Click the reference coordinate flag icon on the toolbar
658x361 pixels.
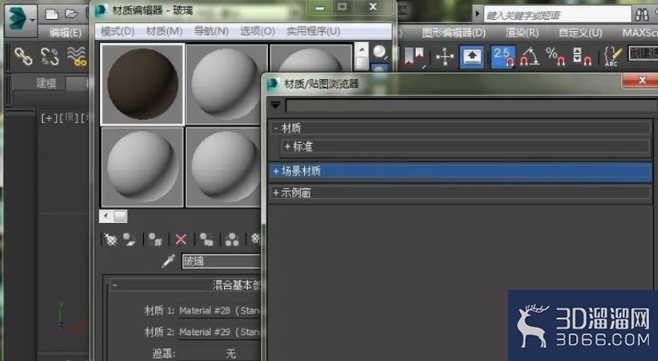[x=414, y=57]
